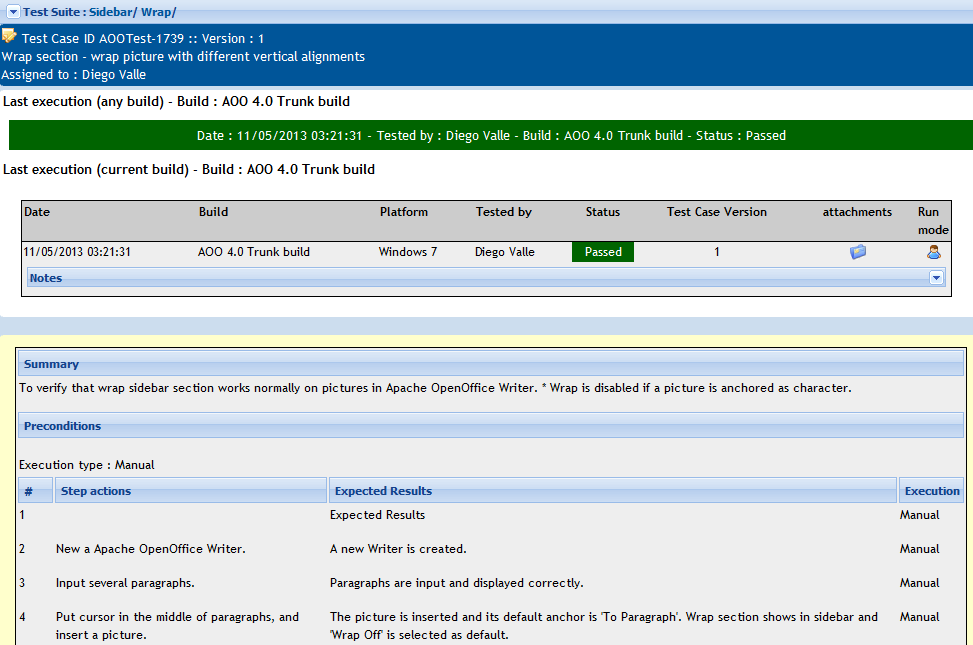Click the Build column header
973x645 pixels.
pos(213,212)
